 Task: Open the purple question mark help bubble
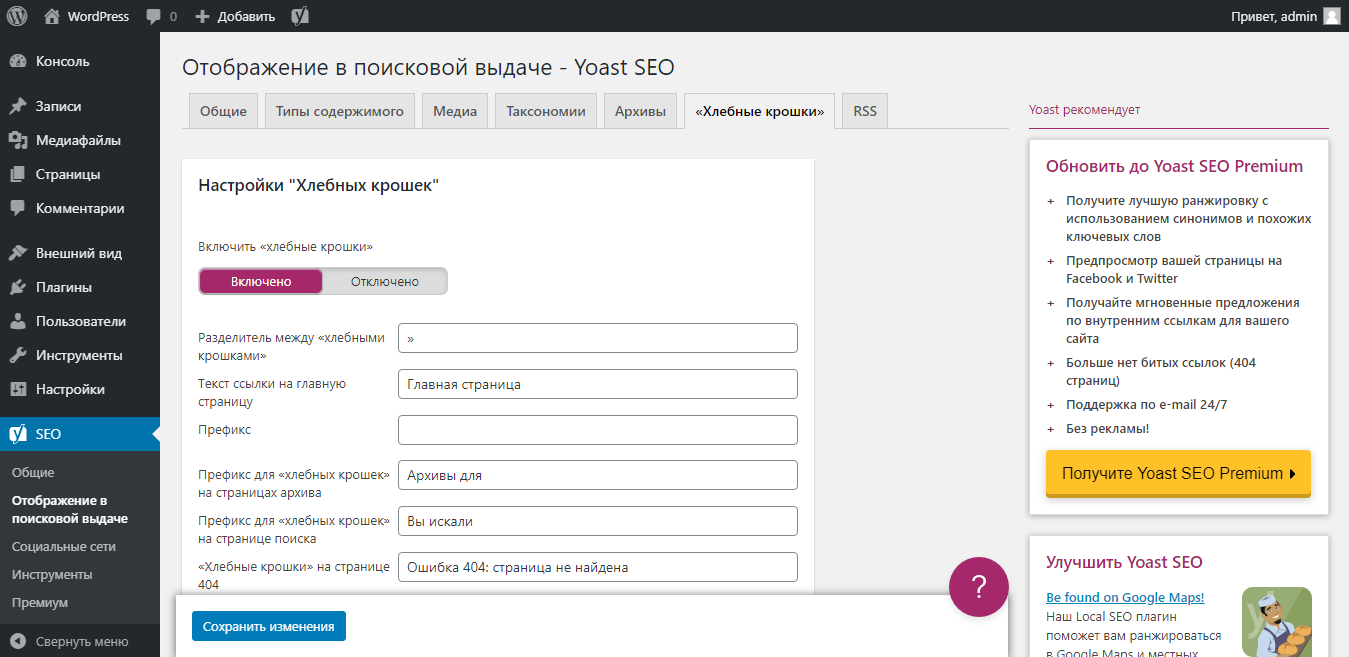(978, 587)
